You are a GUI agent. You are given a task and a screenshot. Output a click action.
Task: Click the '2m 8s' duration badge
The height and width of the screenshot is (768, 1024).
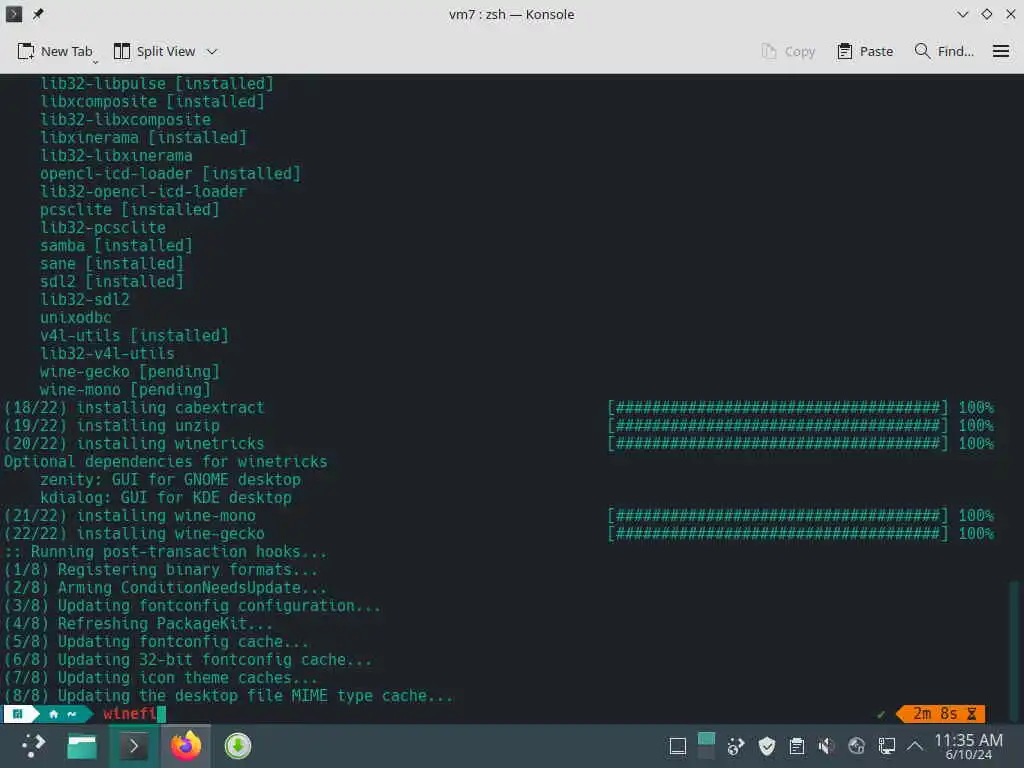click(941, 714)
